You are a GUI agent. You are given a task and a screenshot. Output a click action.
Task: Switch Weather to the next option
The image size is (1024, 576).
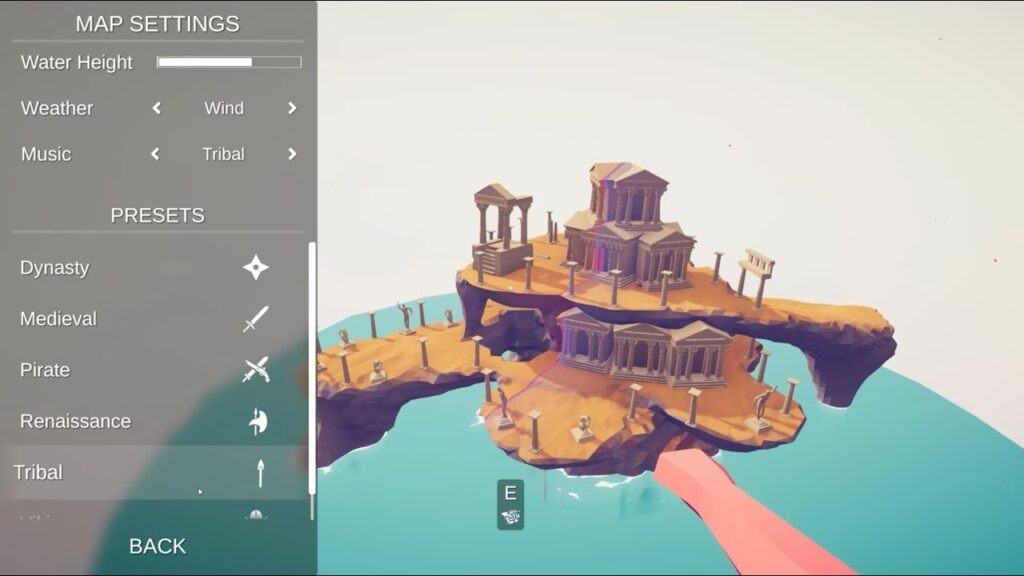(x=292, y=108)
